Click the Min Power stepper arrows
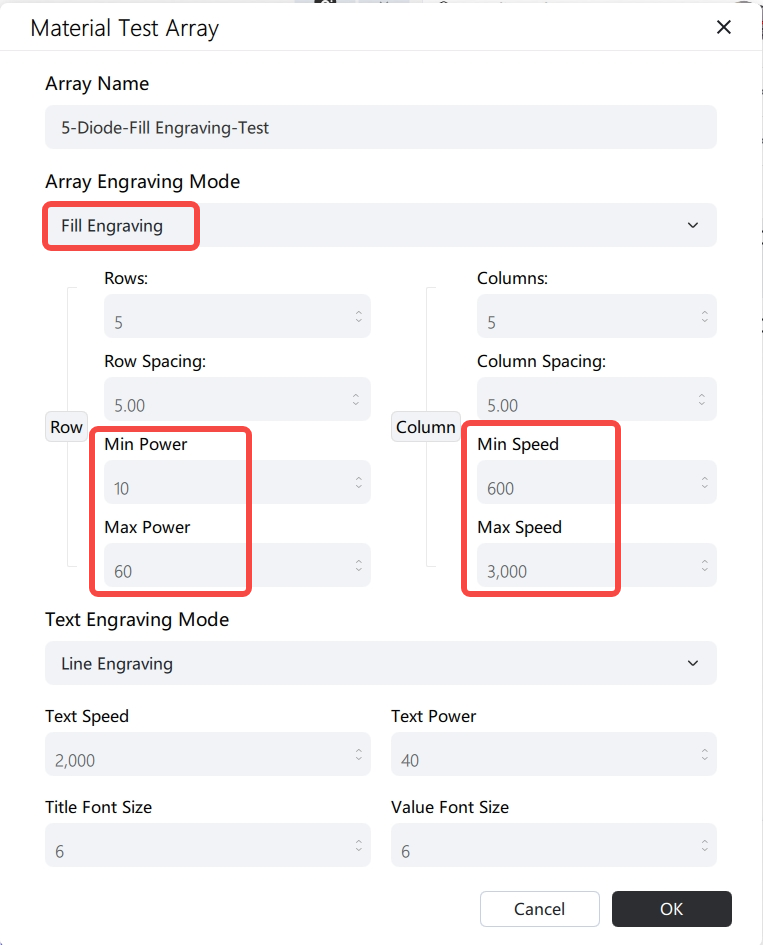Image resolution: width=763 pixels, height=945 pixels. pyautogui.click(x=359, y=482)
